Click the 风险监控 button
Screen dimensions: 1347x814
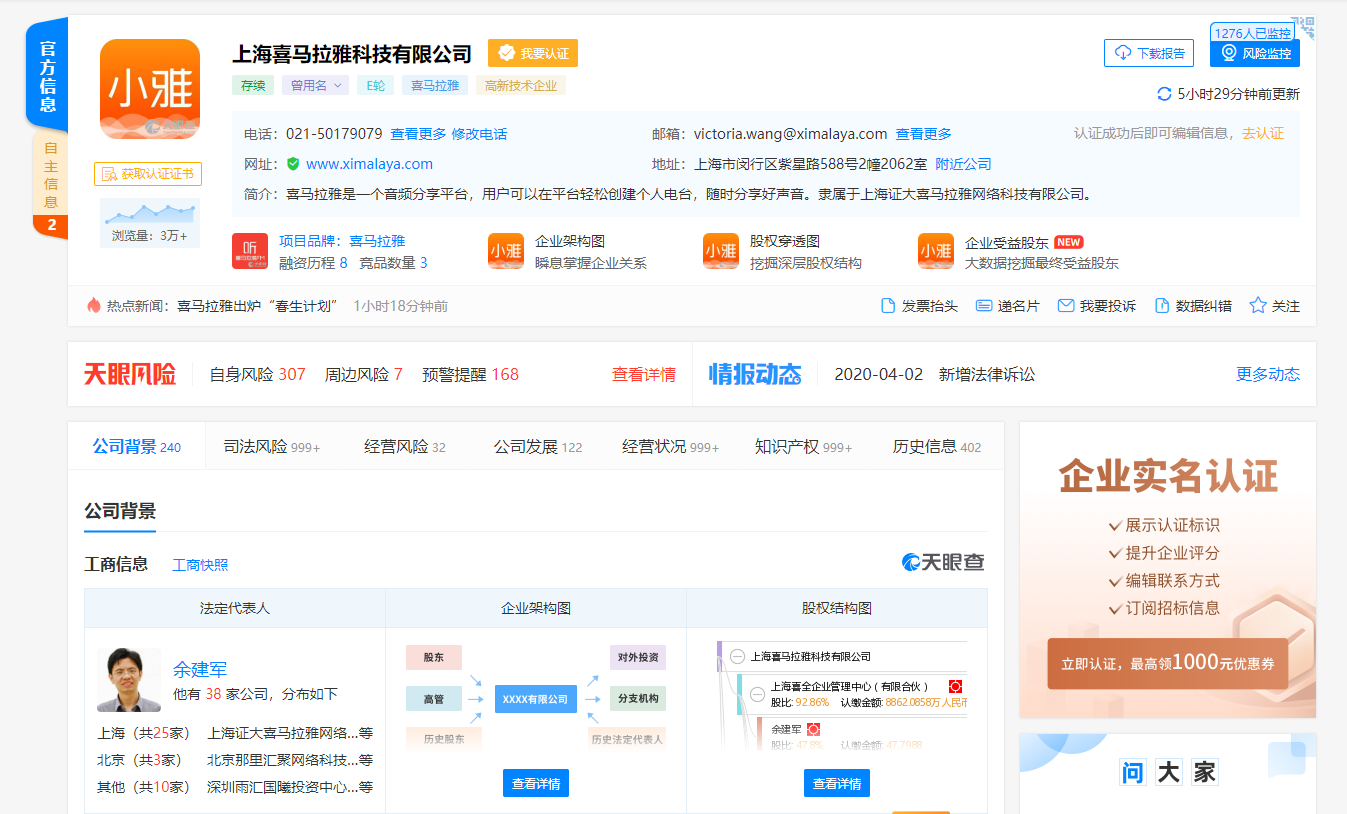(x=1255, y=53)
